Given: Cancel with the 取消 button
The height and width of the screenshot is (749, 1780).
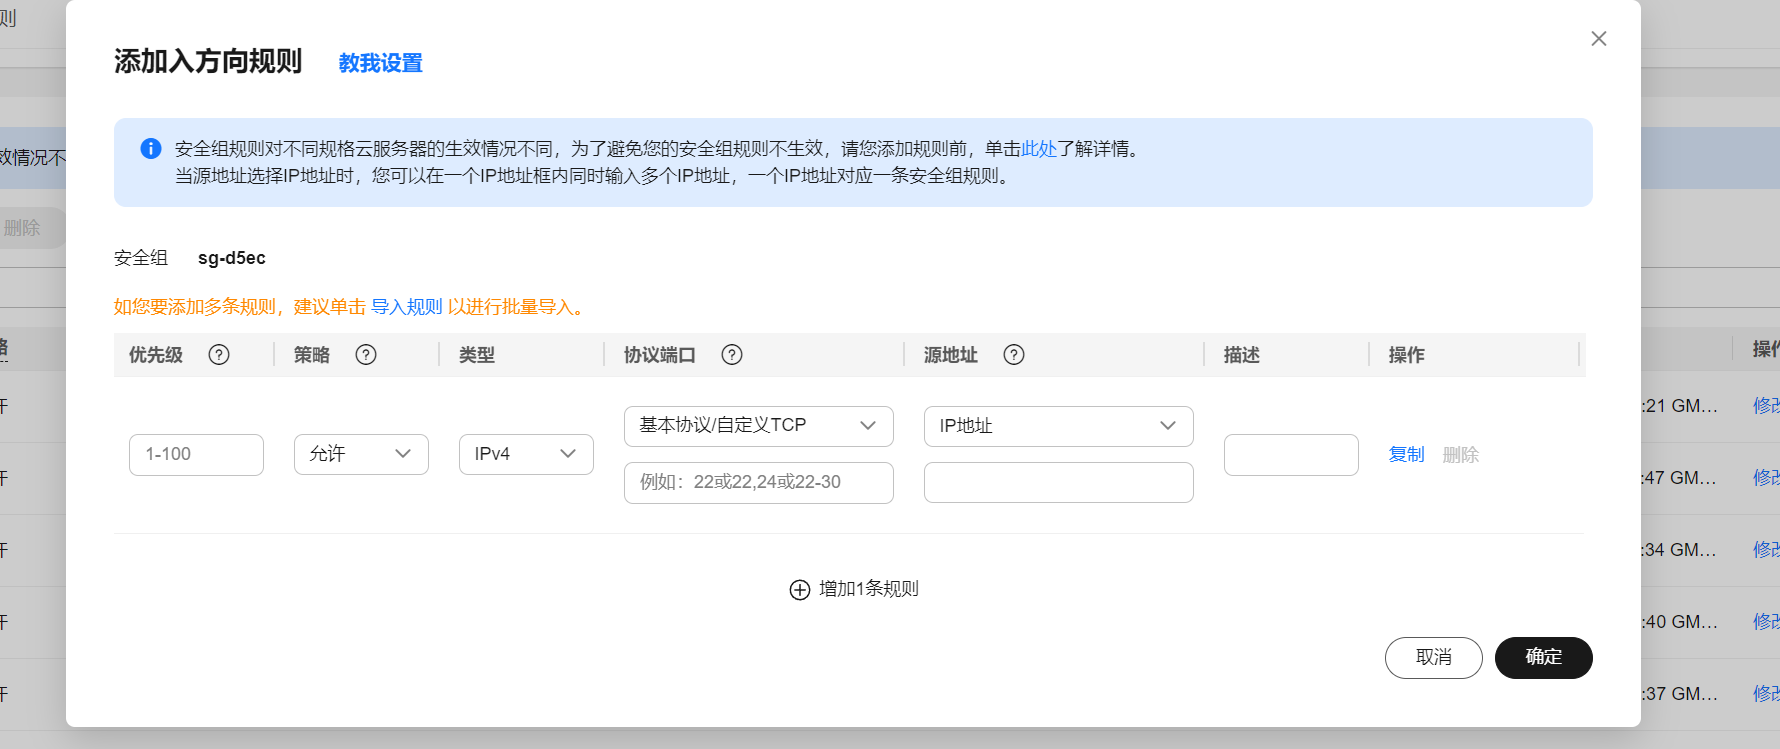Looking at the screenshot, I should 1434,658.
